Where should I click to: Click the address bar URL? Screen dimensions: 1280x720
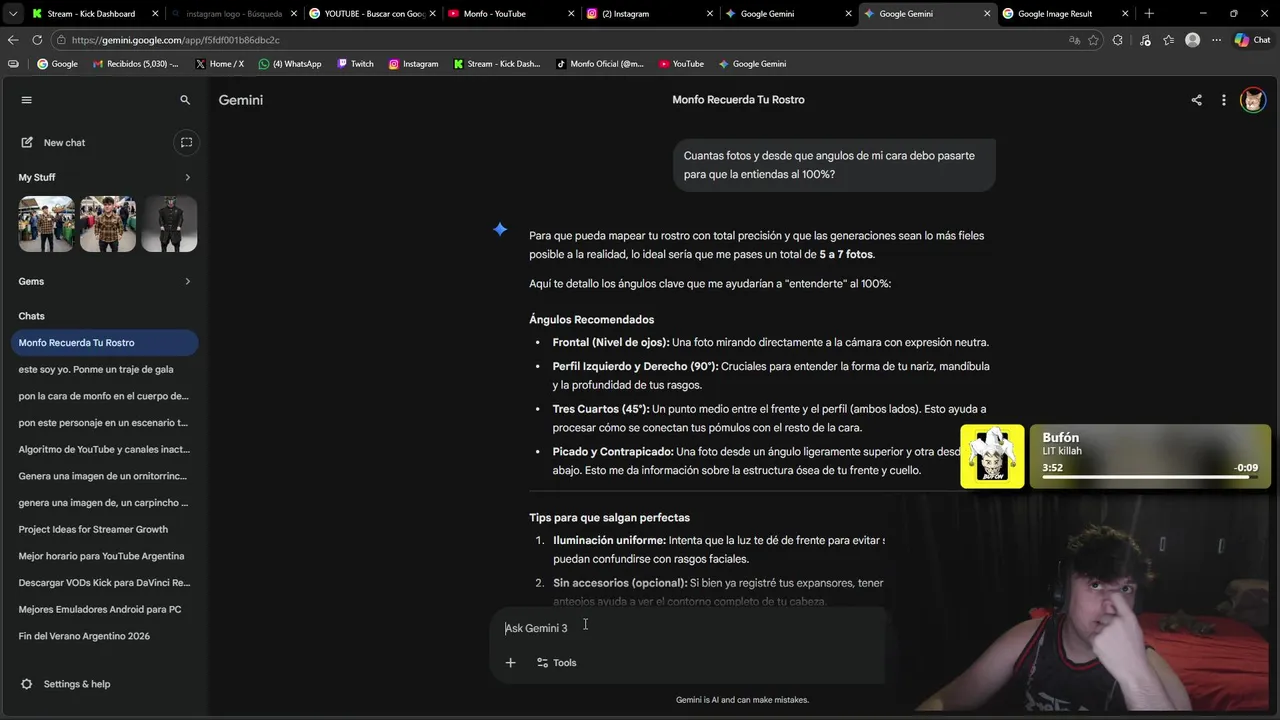point(176,40)
